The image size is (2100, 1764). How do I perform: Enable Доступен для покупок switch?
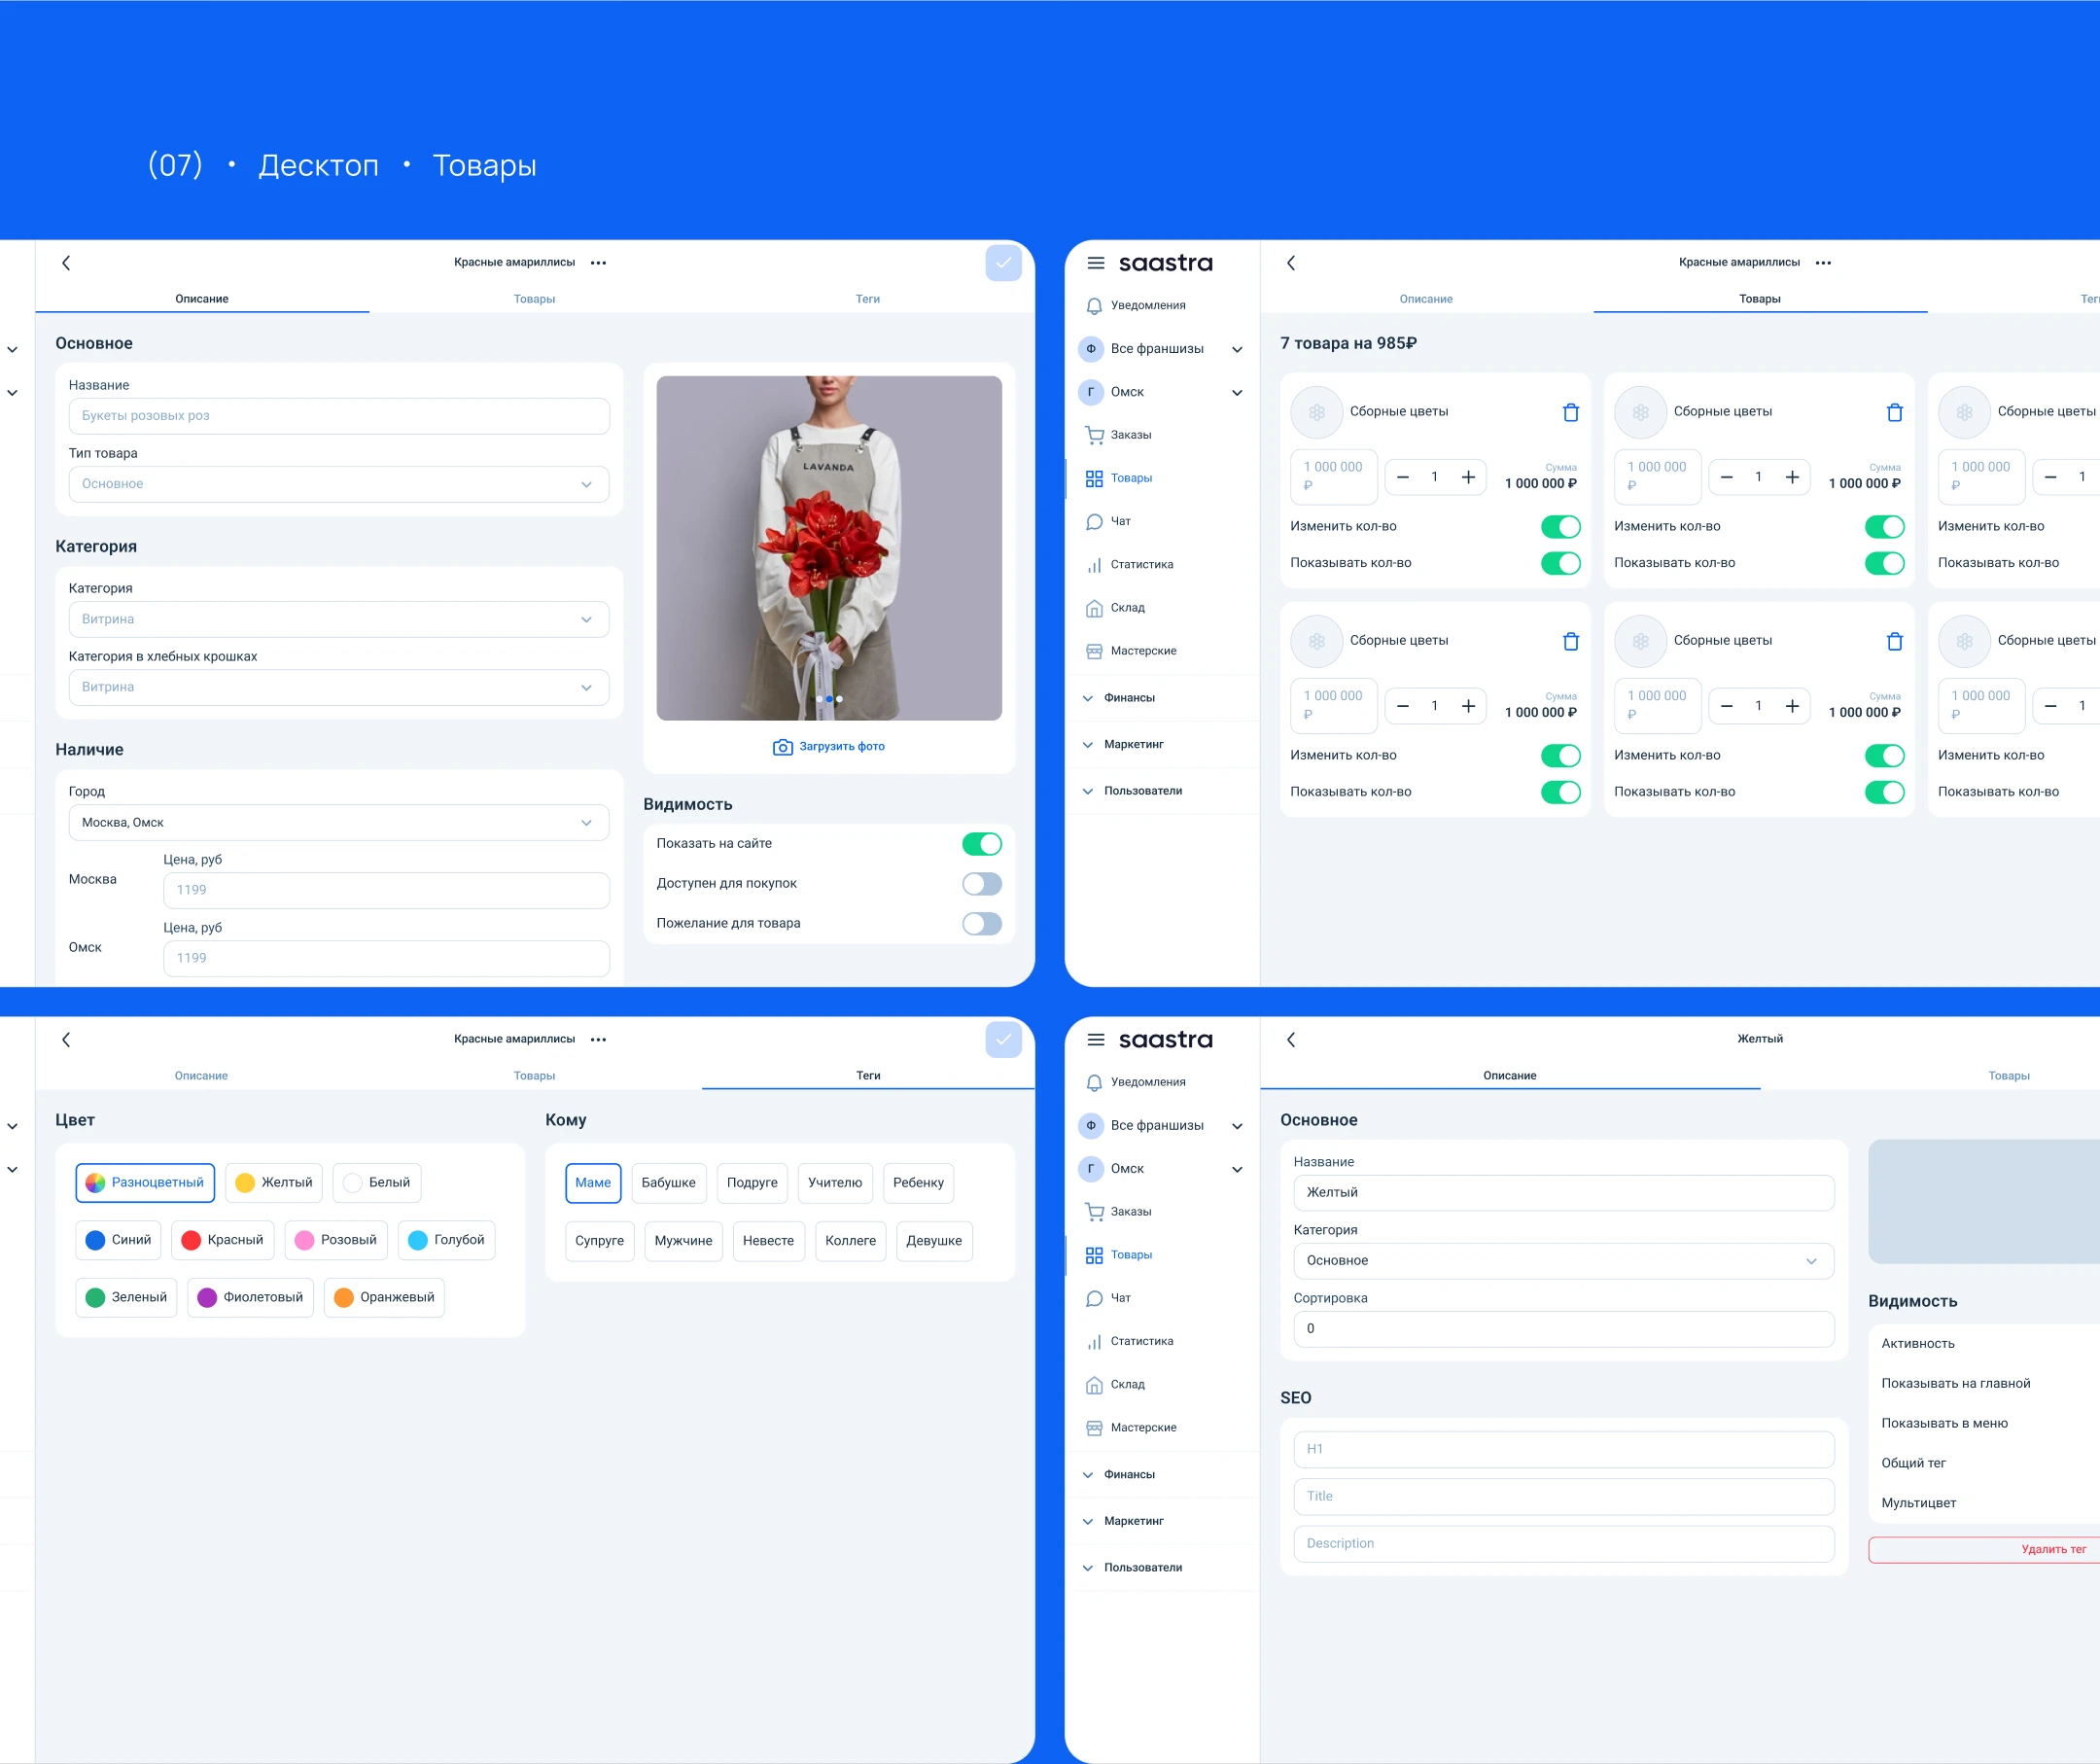coord(981,884)
